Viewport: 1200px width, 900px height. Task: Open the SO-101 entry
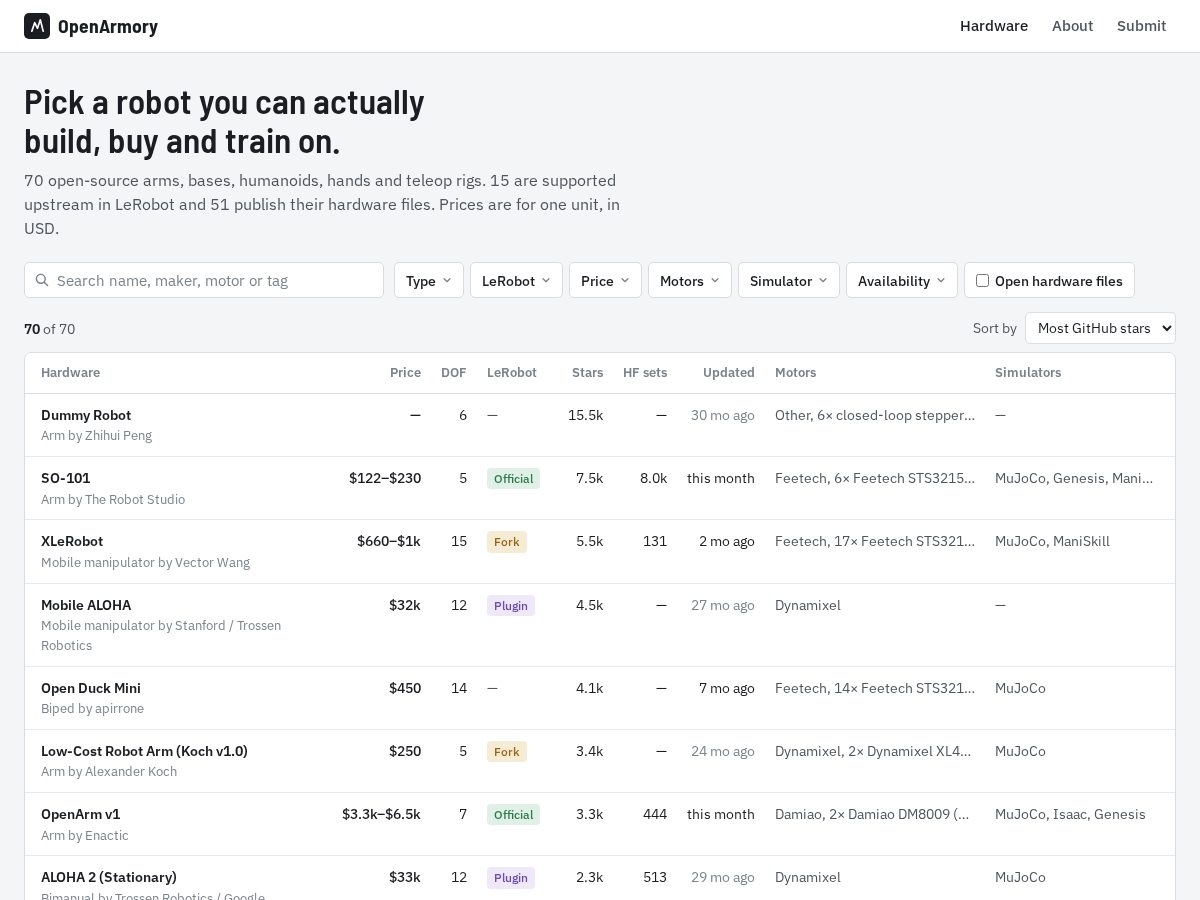[66, 478]
